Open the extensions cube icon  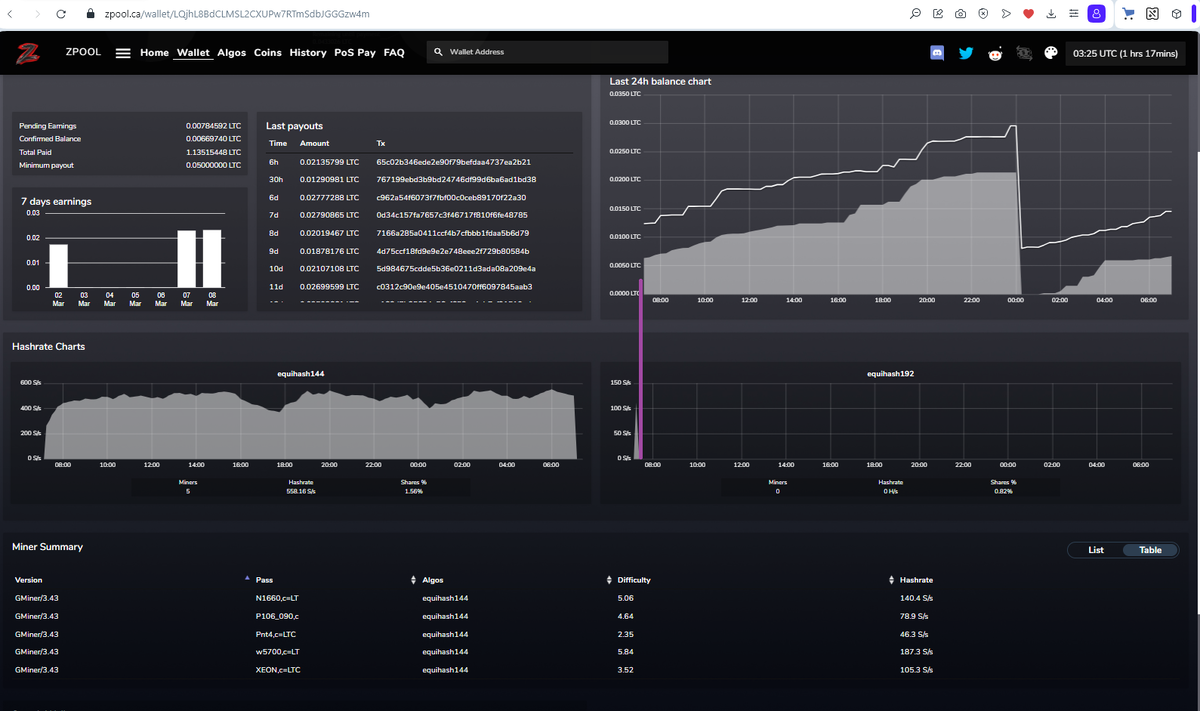point(1176,14)
